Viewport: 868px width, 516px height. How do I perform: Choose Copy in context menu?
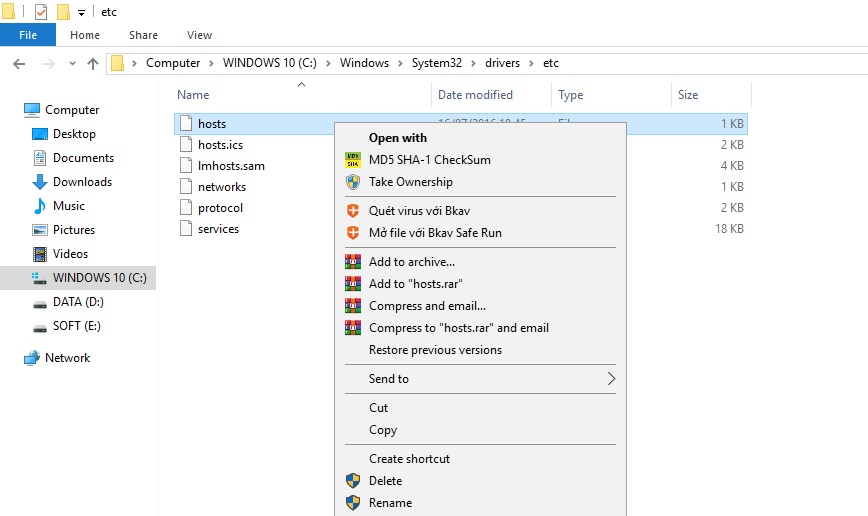coord(480,430)
